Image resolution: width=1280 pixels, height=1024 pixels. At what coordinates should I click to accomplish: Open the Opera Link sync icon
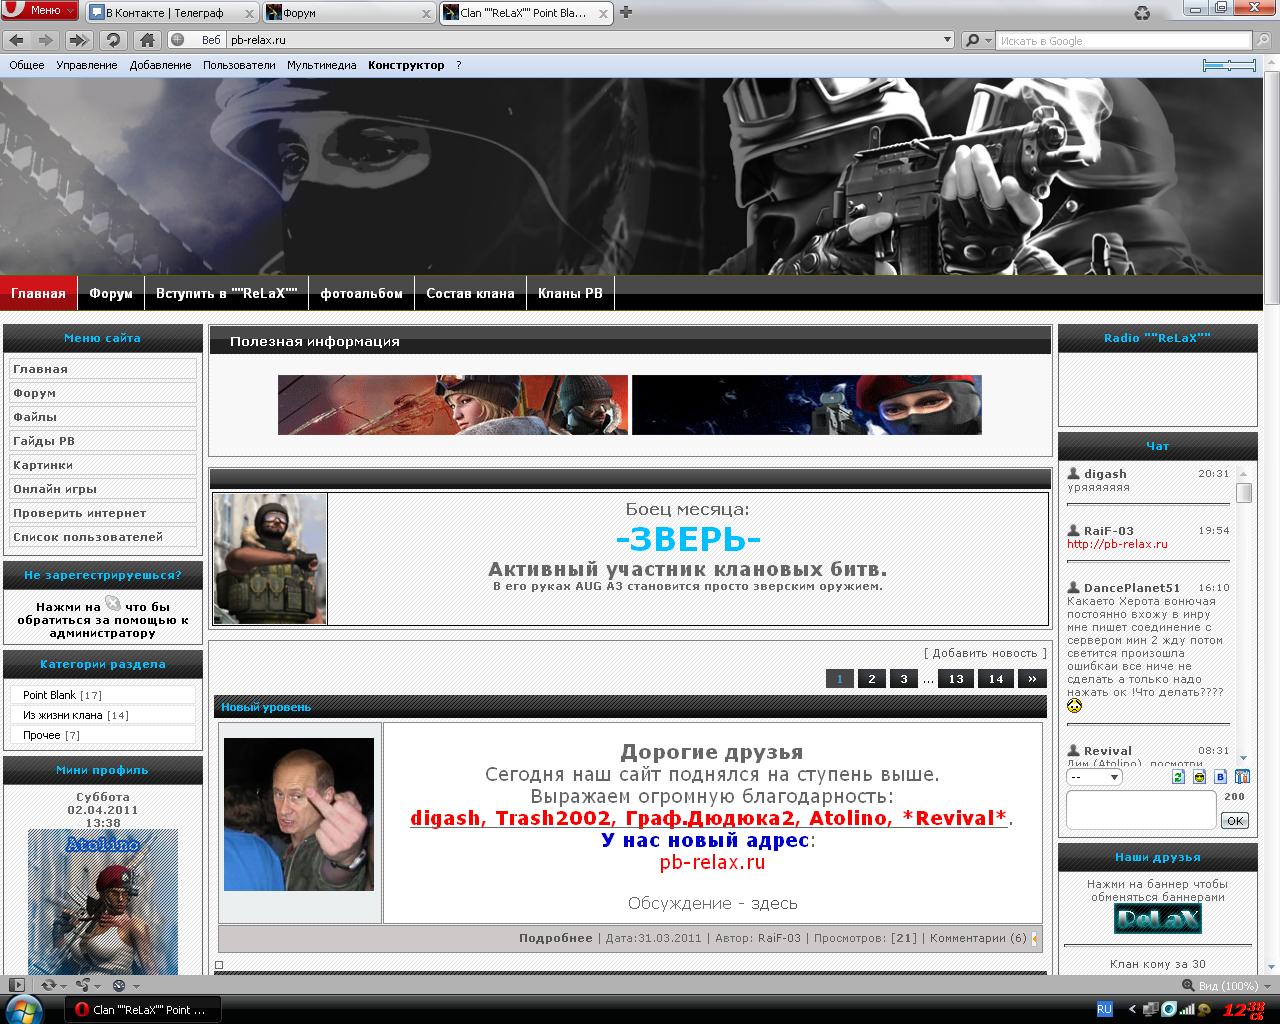(x=48, y=985)
